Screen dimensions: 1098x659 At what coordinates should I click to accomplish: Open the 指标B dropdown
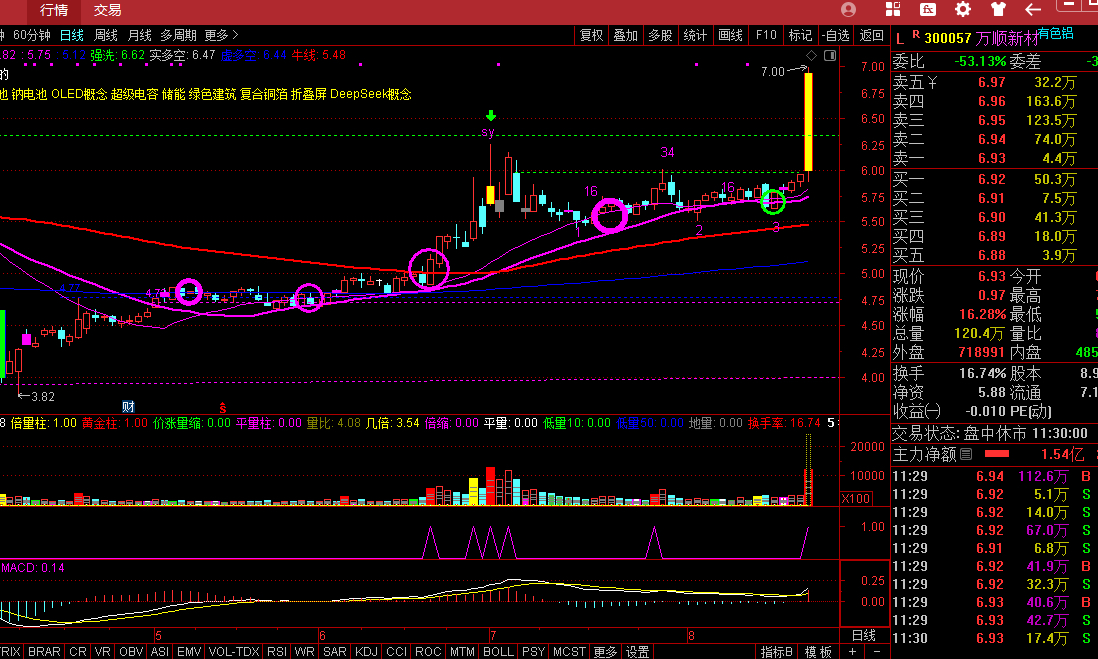[777, 651]
